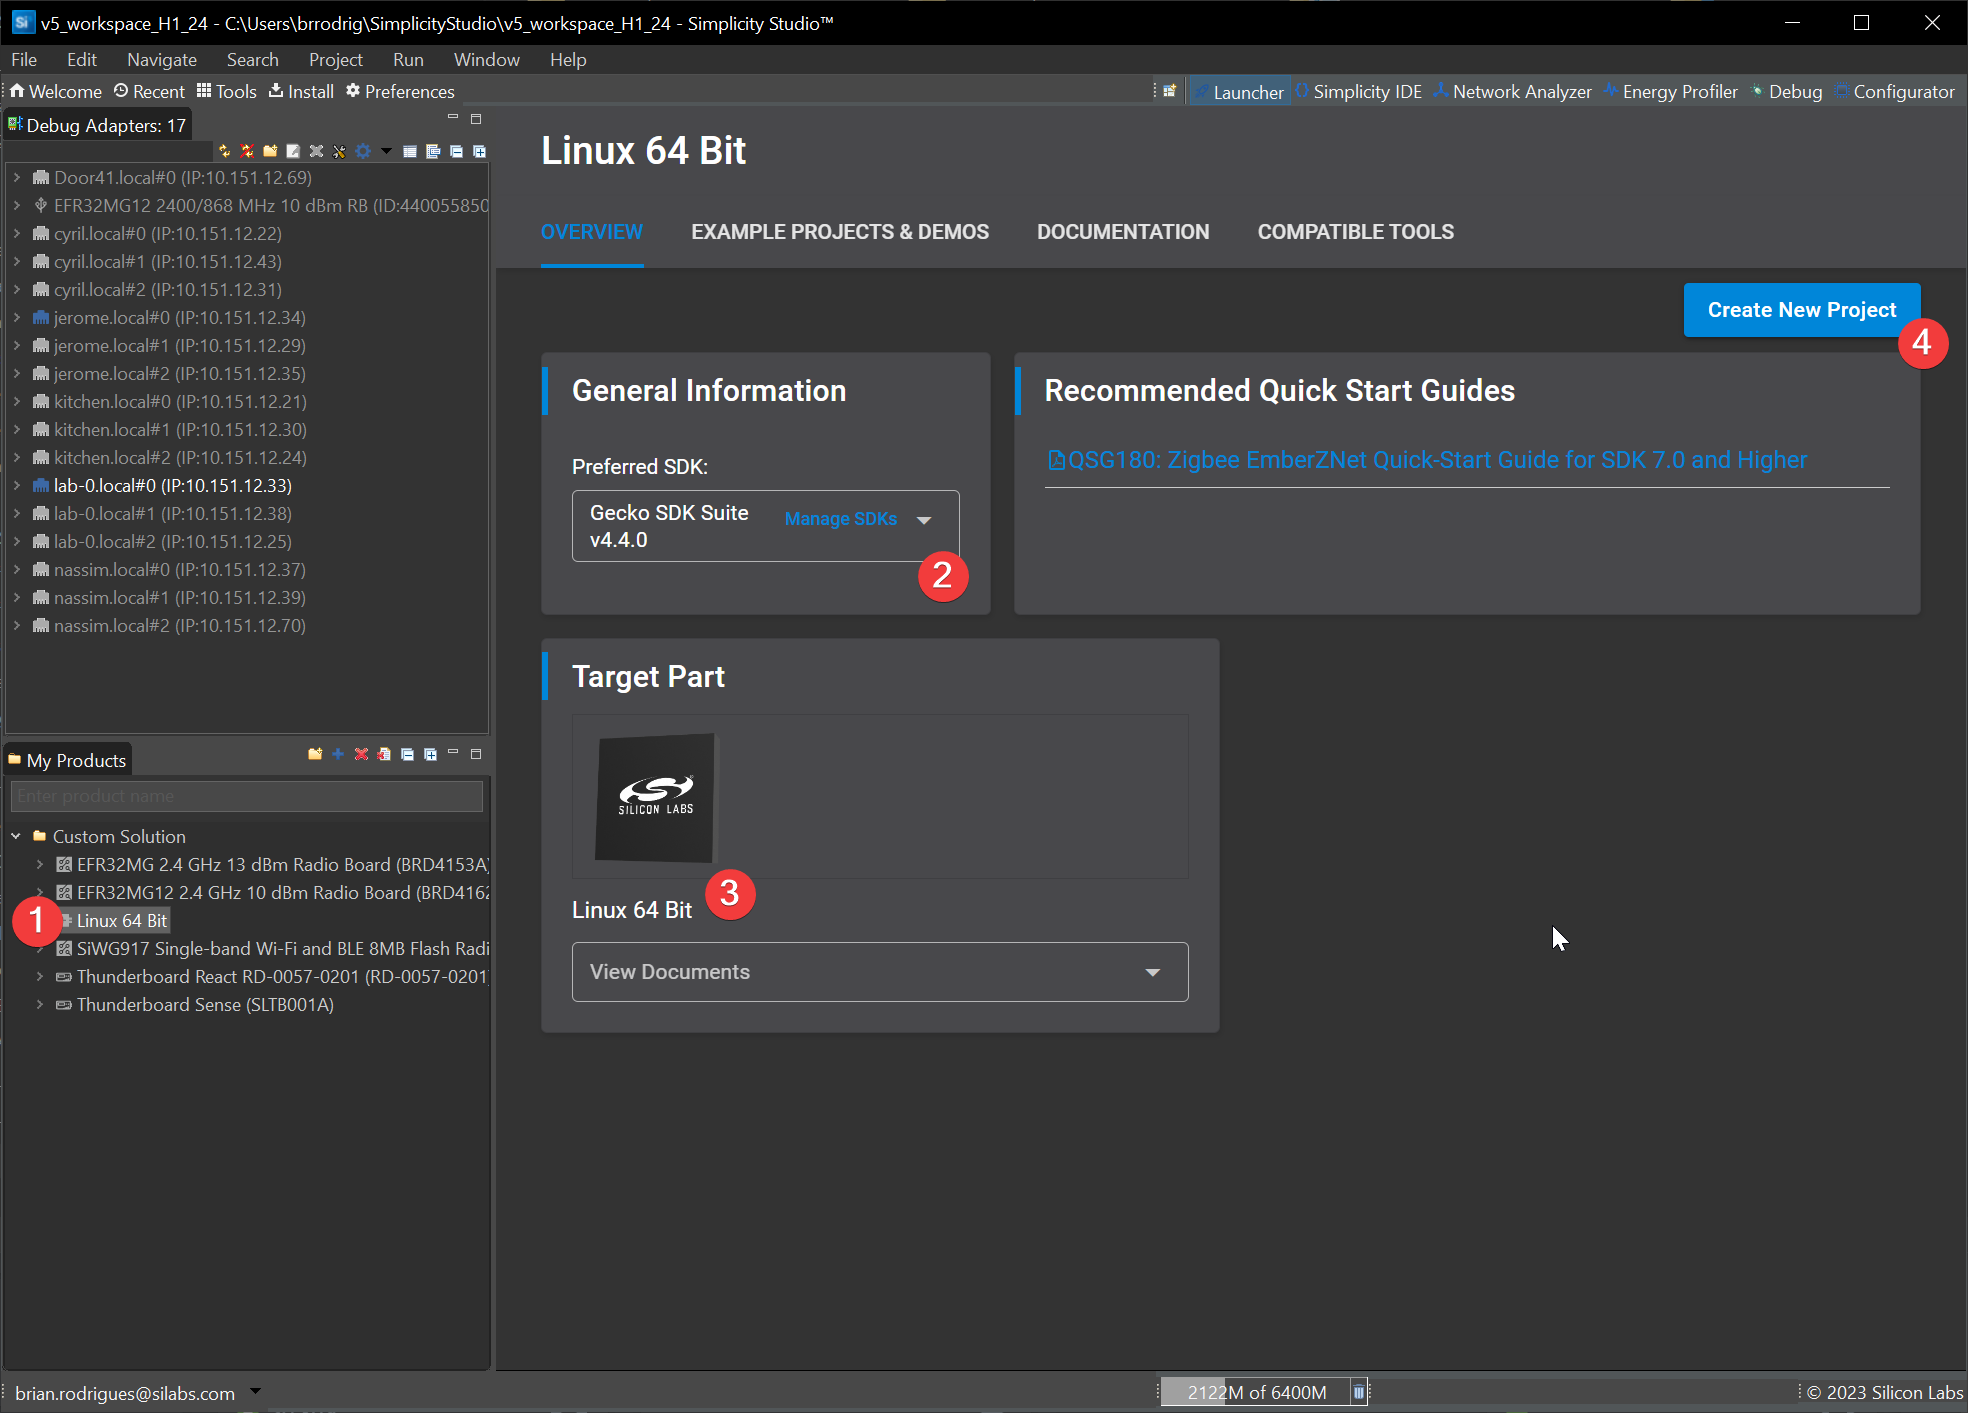Click the crossed-out refresh icon in Debug Adapters
This screenshot has width=1968, height=1413.
click(247, 151)
